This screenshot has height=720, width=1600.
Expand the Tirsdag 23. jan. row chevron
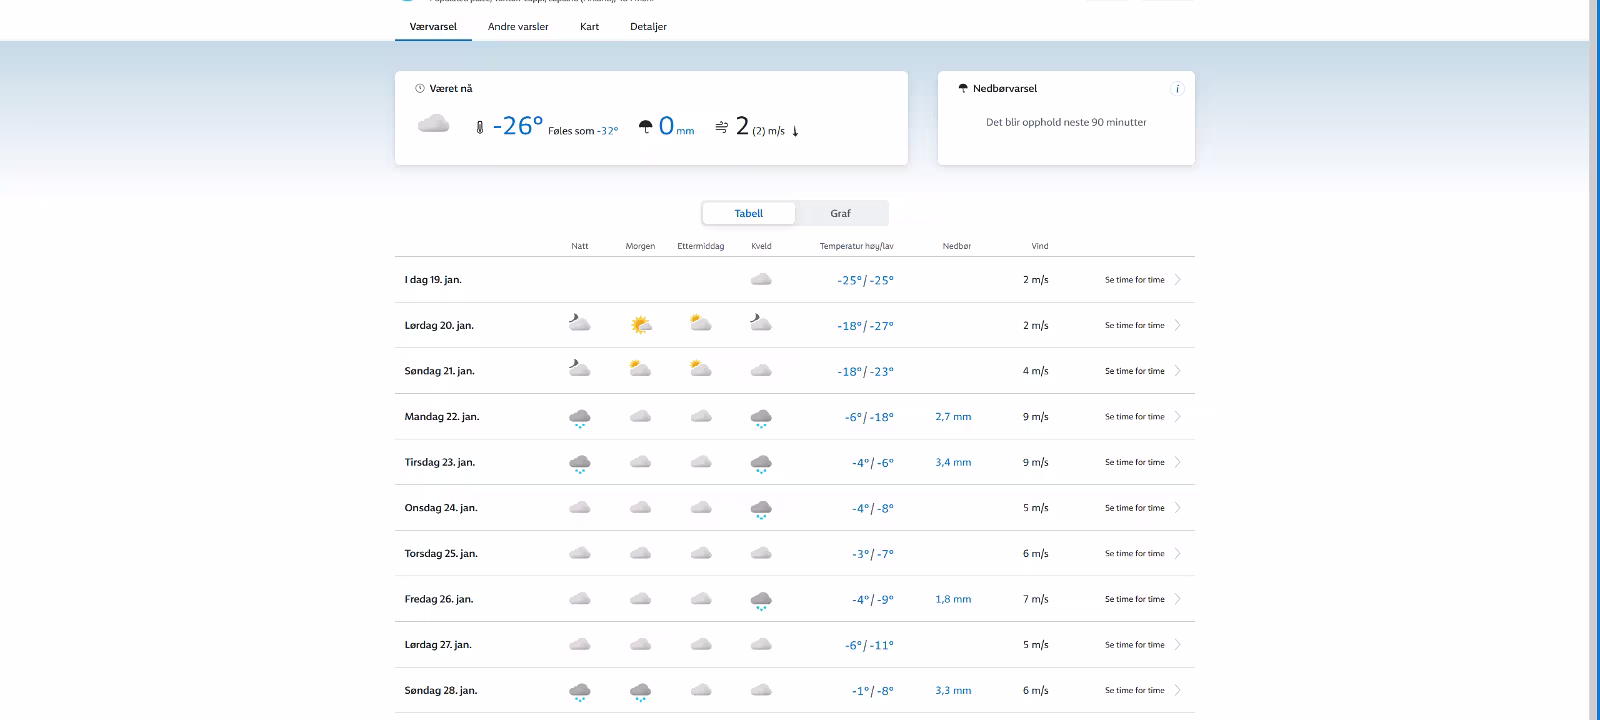click(1178, 462)
